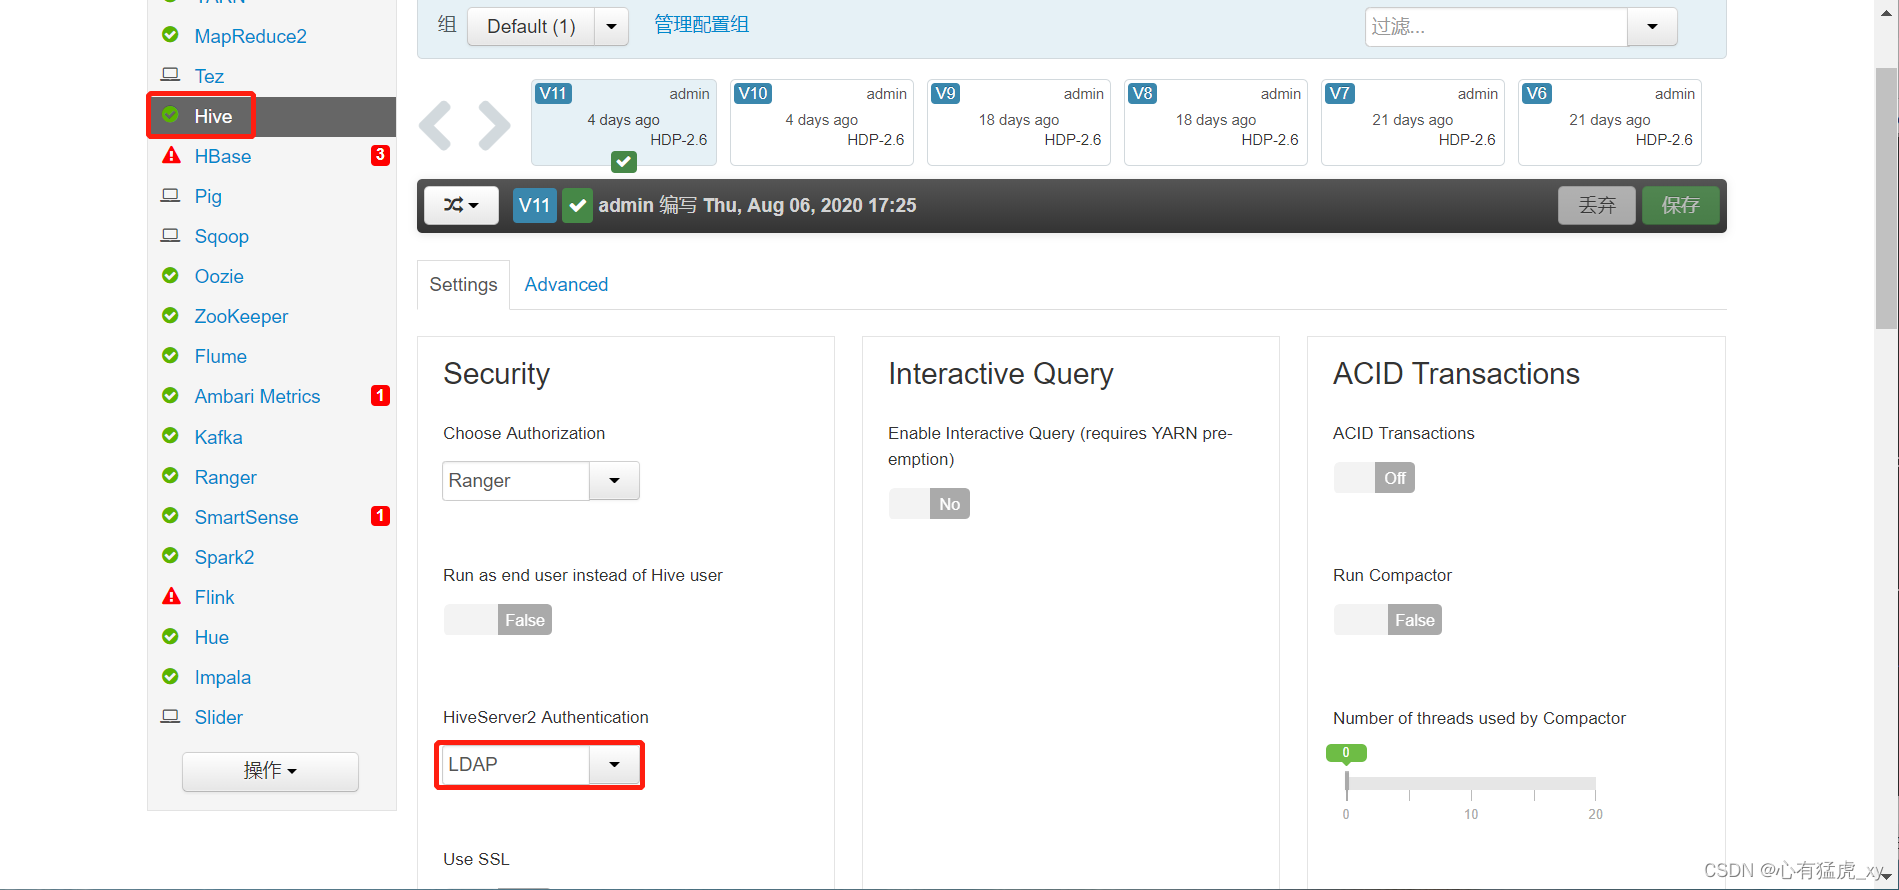The height and width of the screenshot is (890, 1899).
Task: Click Hive green check status icon
Action: click(170, 115)
